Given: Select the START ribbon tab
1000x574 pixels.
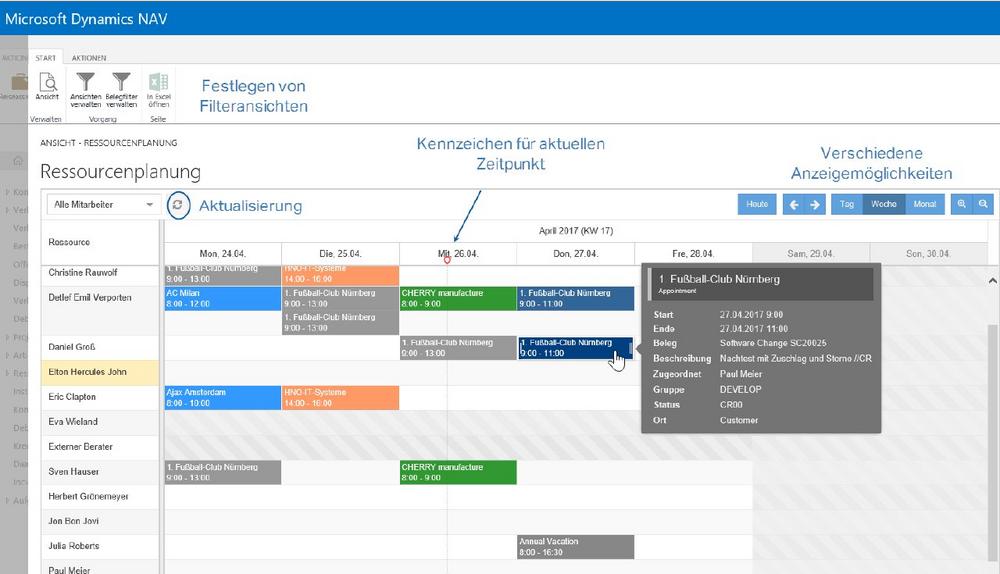Looking at the screenshot, I should coord(45,58).
